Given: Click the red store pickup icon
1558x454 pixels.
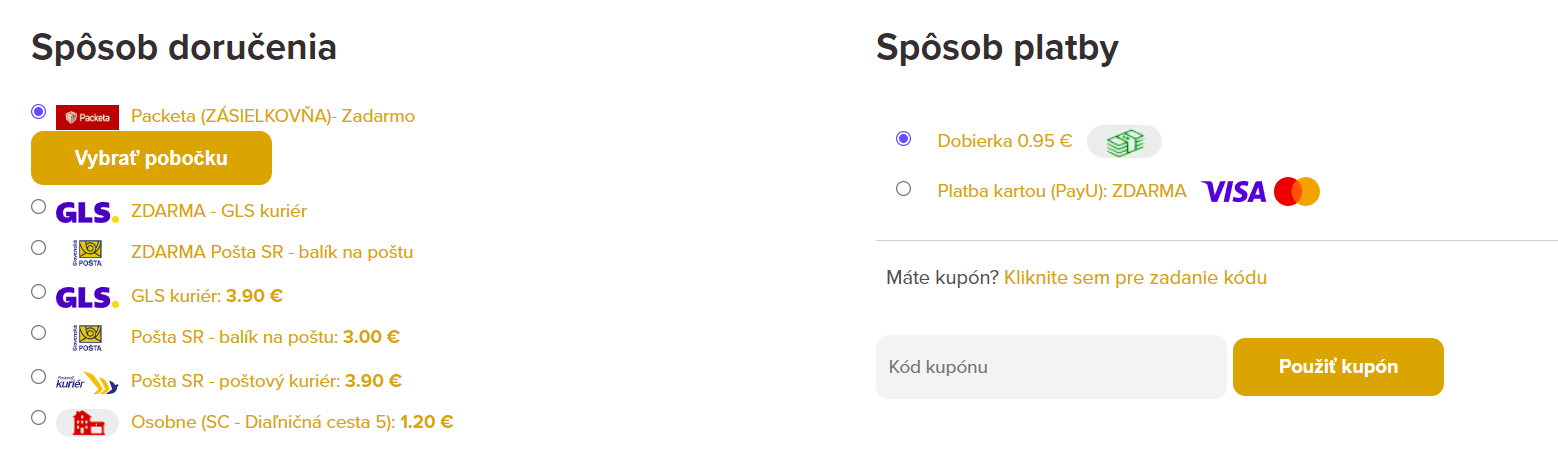Looking at the screenshot, I should 88,423.
